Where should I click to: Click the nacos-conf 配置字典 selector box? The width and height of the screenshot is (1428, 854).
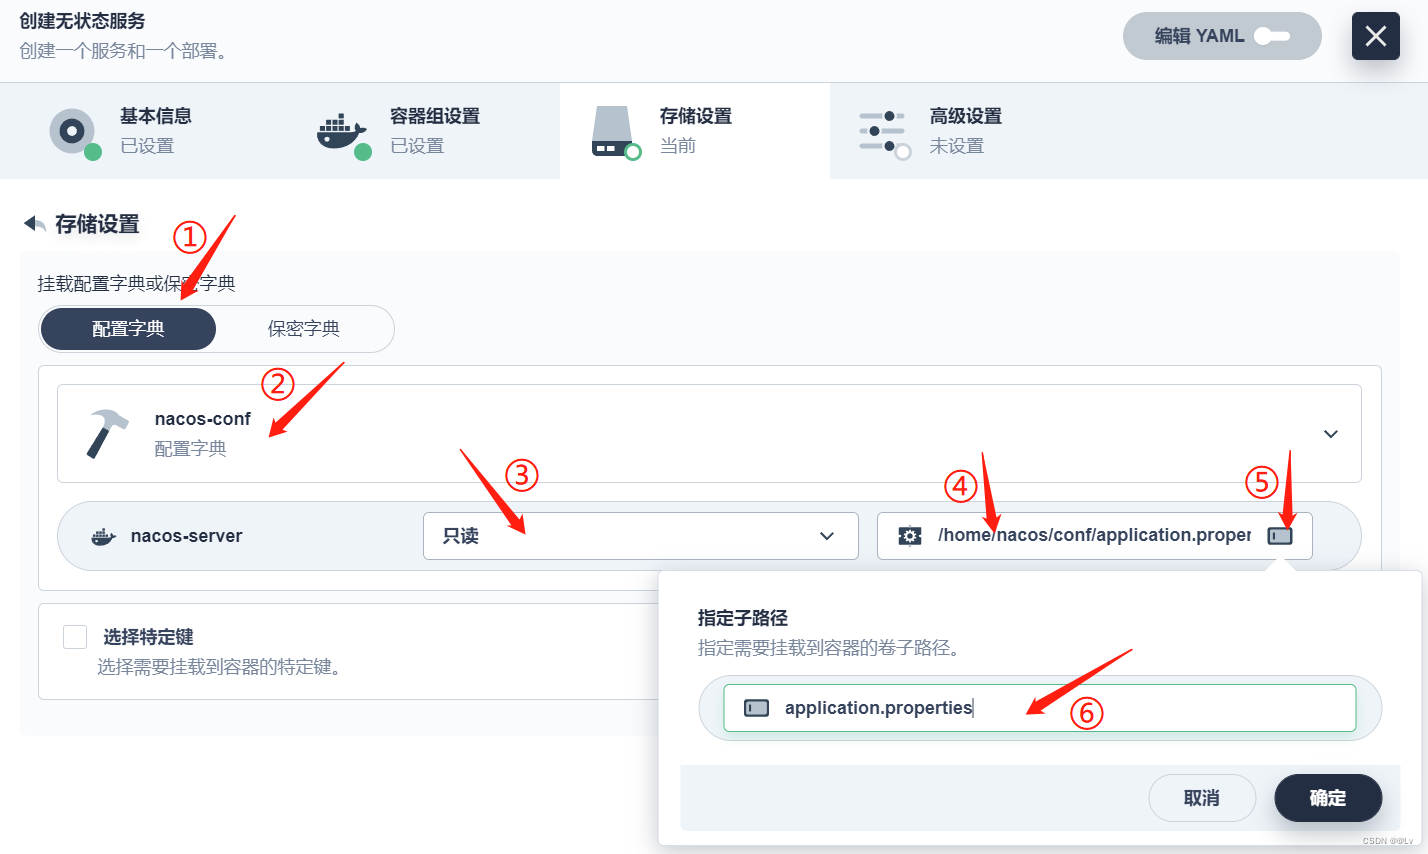709,434
